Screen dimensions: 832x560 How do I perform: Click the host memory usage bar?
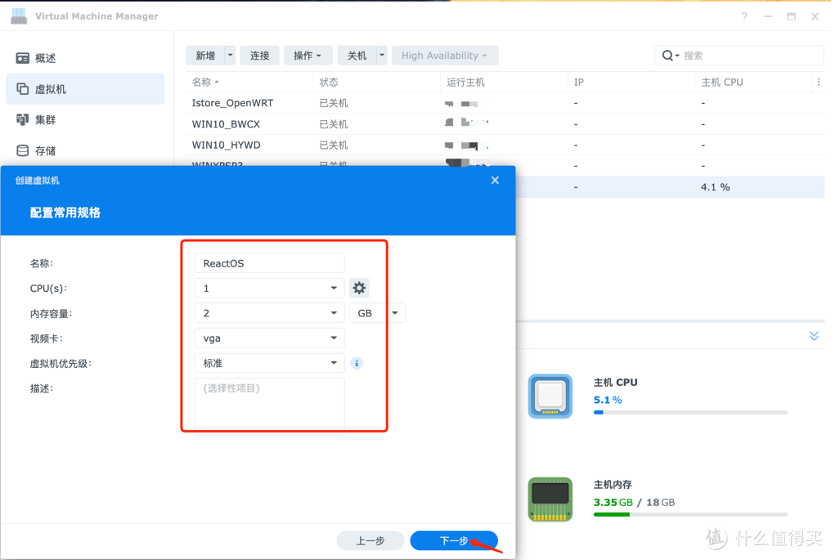pos(690,515)
